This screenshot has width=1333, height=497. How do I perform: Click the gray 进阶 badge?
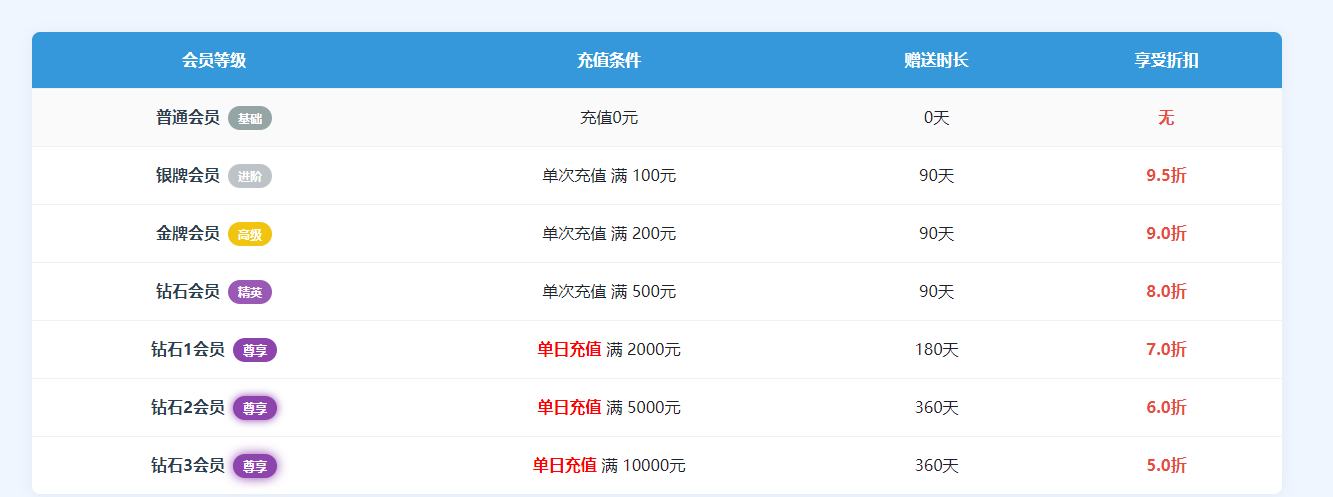[x=250, y=176]
